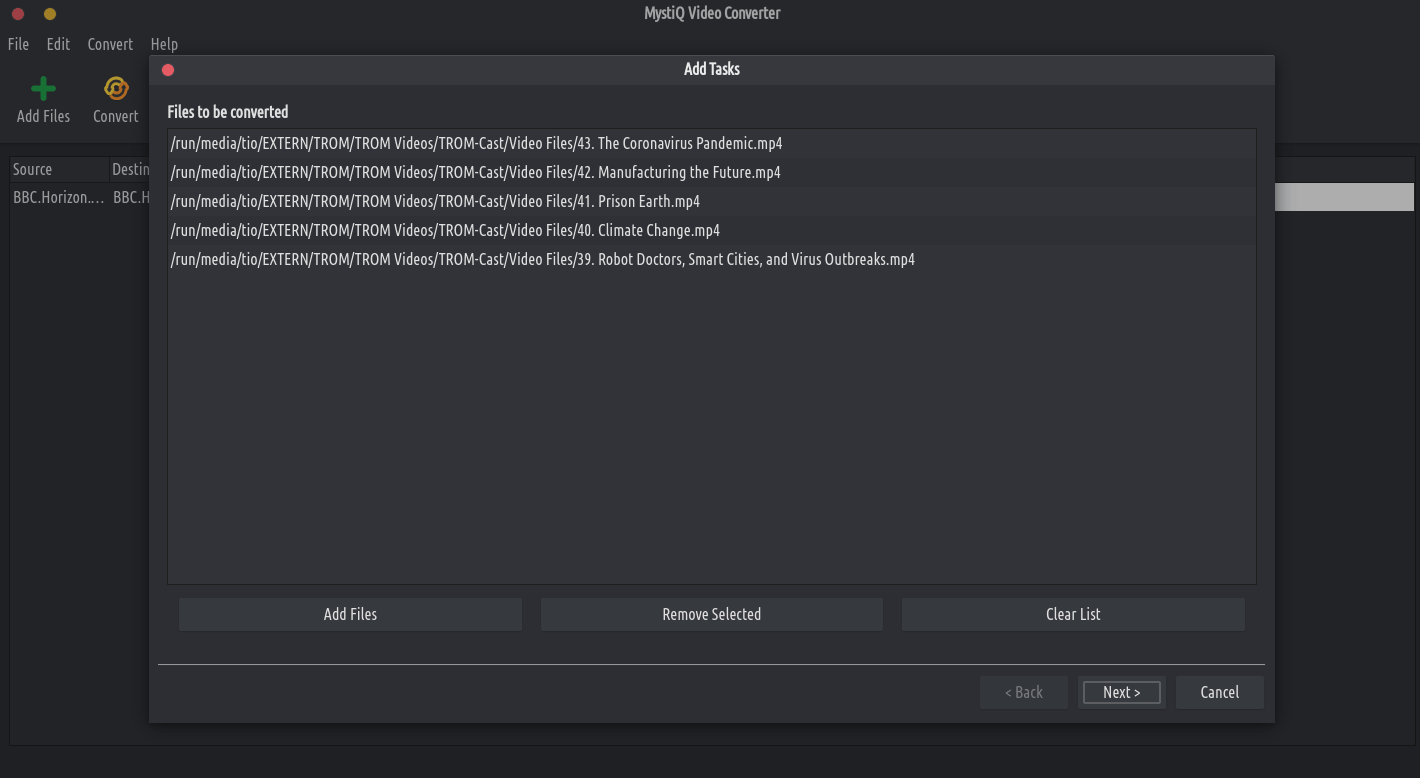Open the Convert menu

point(110,44)
